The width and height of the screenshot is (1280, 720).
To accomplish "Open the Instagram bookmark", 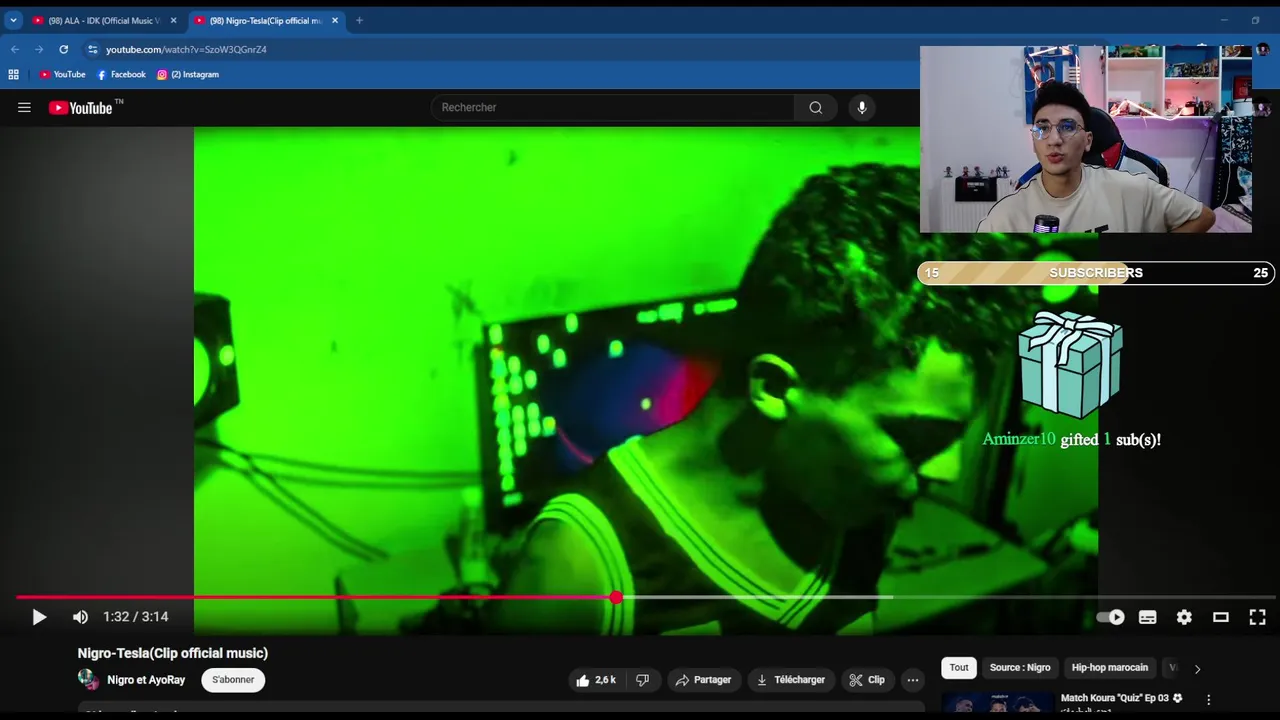I will 188,75.
